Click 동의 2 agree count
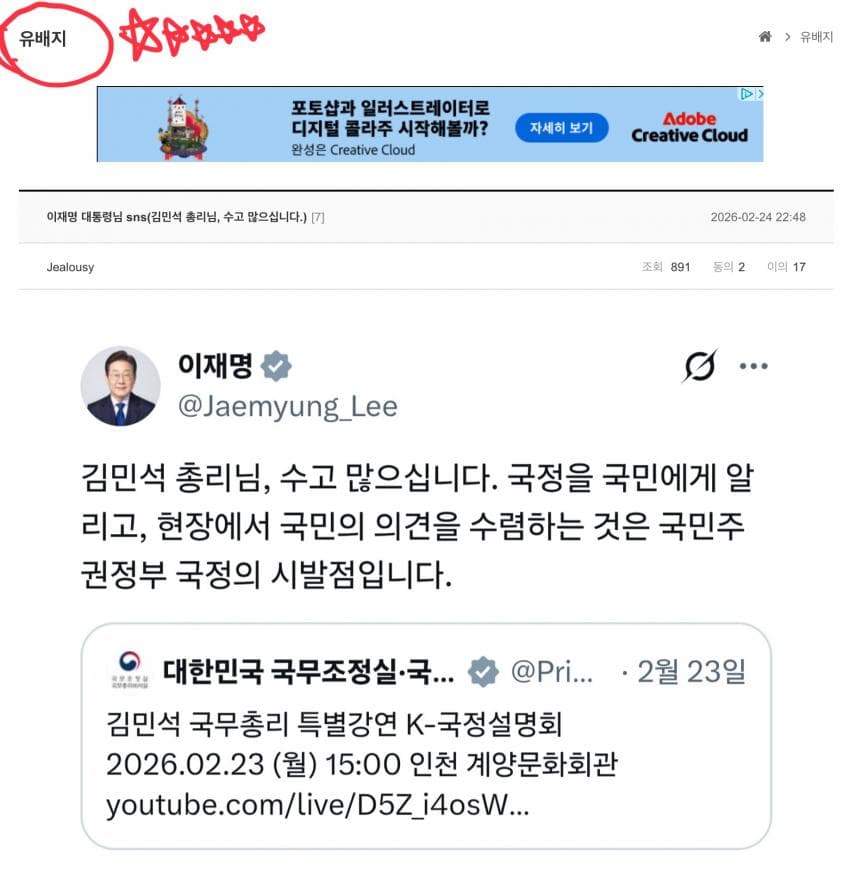This screenshot has height=870, width=850. 728,267
